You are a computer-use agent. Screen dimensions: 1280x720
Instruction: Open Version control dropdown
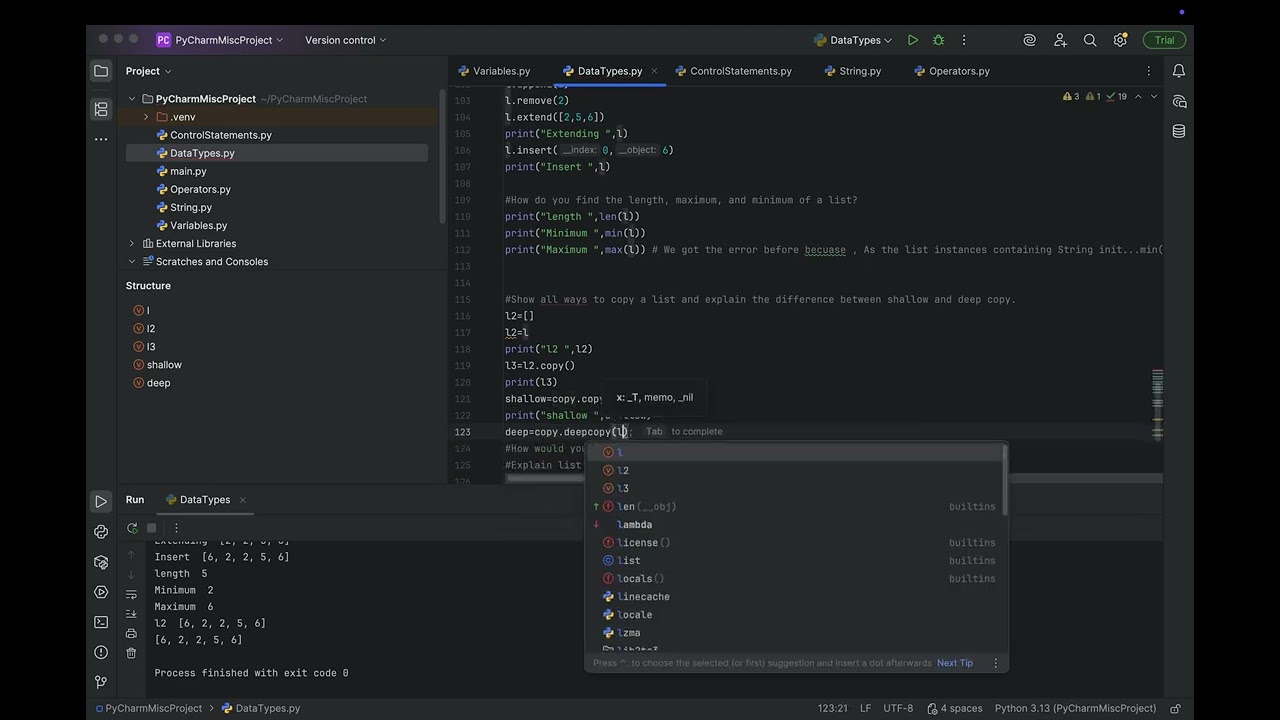(x=345, y=40)
